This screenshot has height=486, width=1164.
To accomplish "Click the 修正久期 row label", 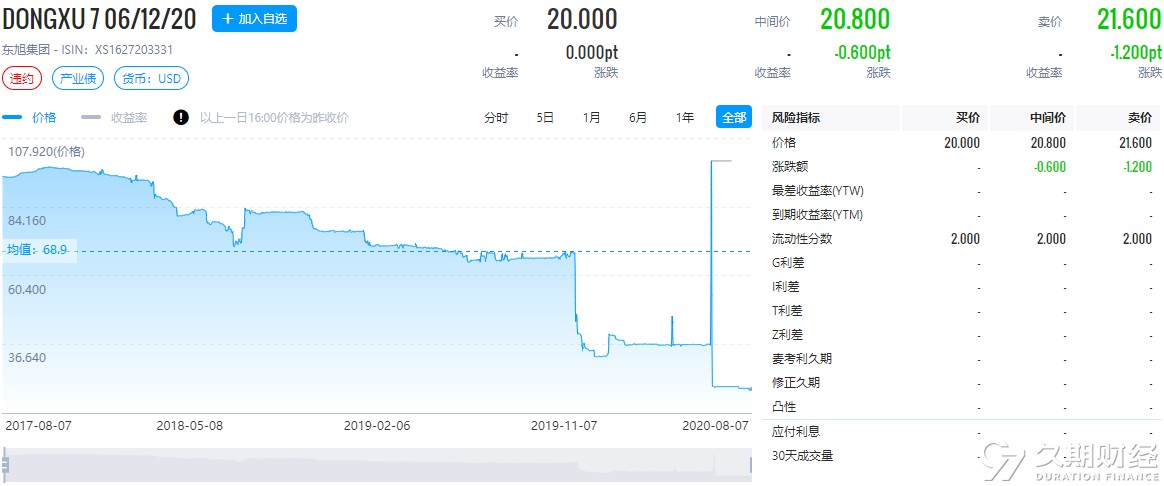I will point(796,383).
